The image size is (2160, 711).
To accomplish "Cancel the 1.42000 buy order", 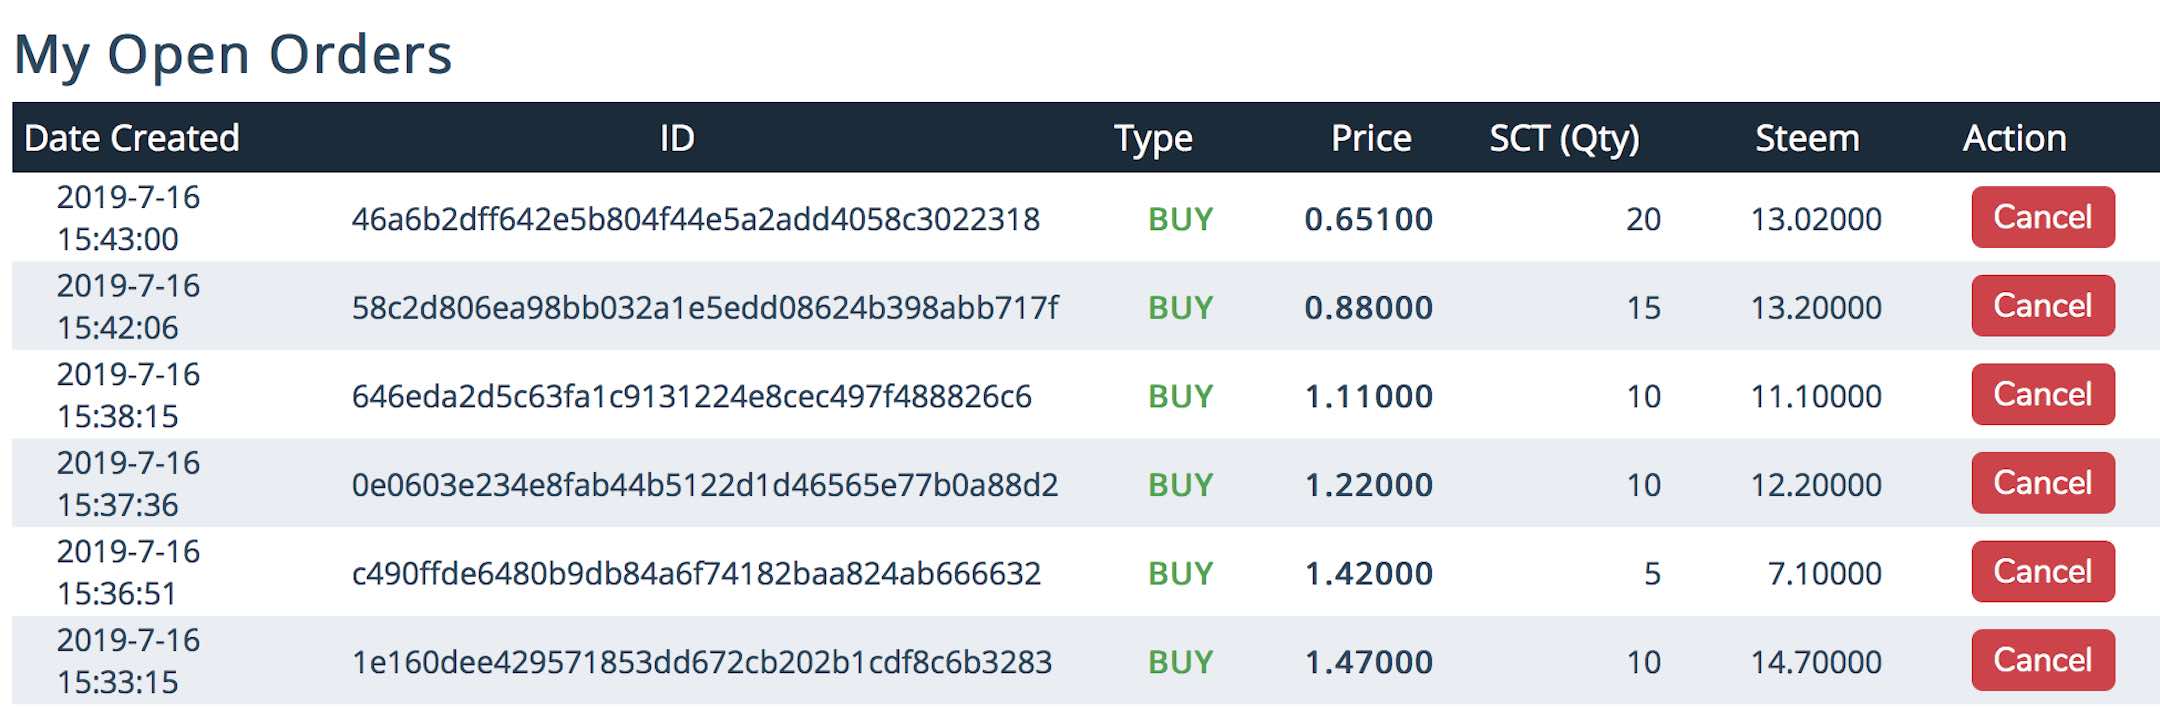I will [x=2042, y=571].
